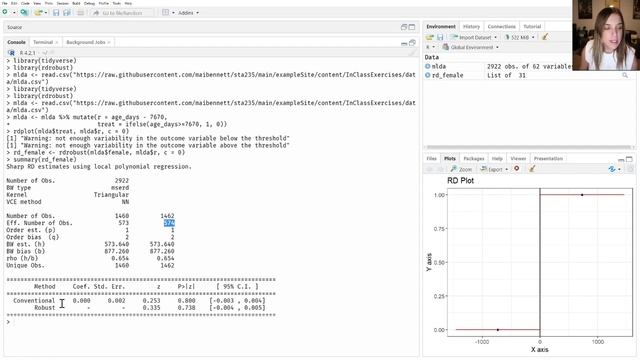Screen dimensions: 640x360
Task: Click the Create Project icon
Action: [x=24, y=13]
